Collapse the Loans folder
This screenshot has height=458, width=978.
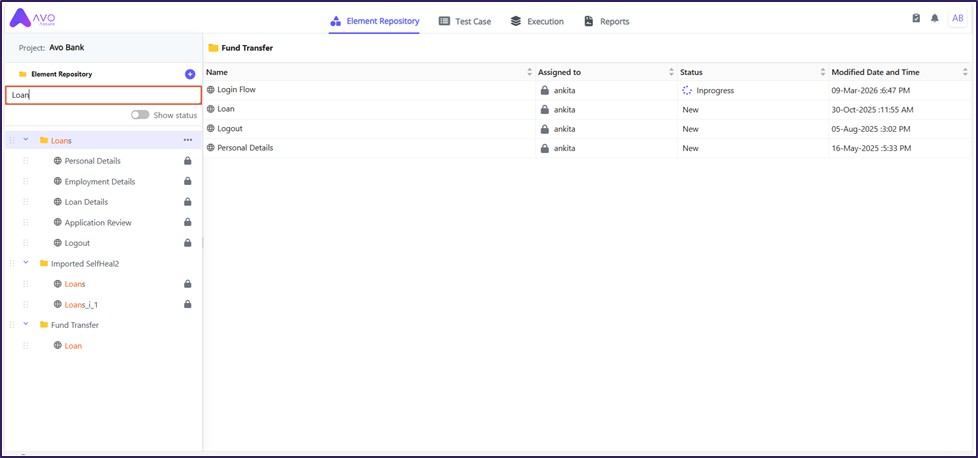(26, 140)
